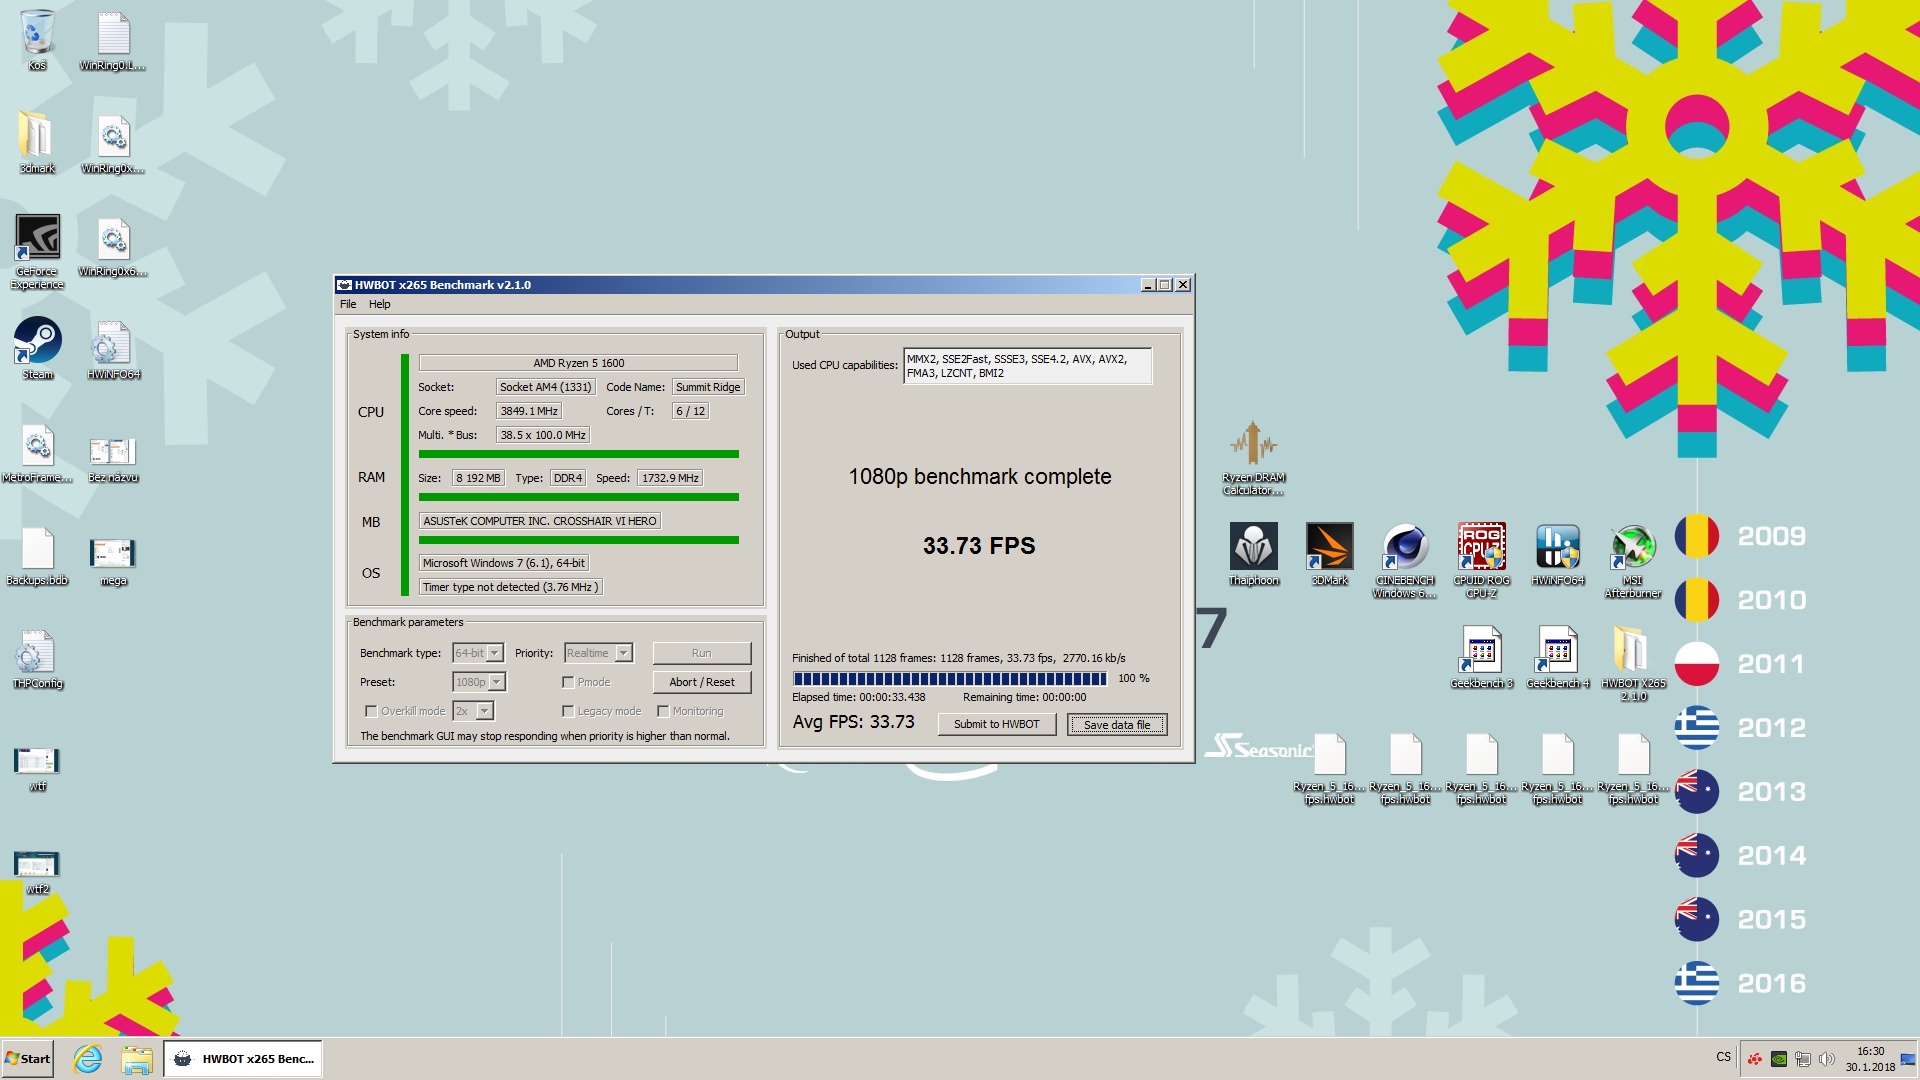Viewport: 1920px width, 1080px height.
Task: Open the Backups.bdb file
Action: point(37,555)
